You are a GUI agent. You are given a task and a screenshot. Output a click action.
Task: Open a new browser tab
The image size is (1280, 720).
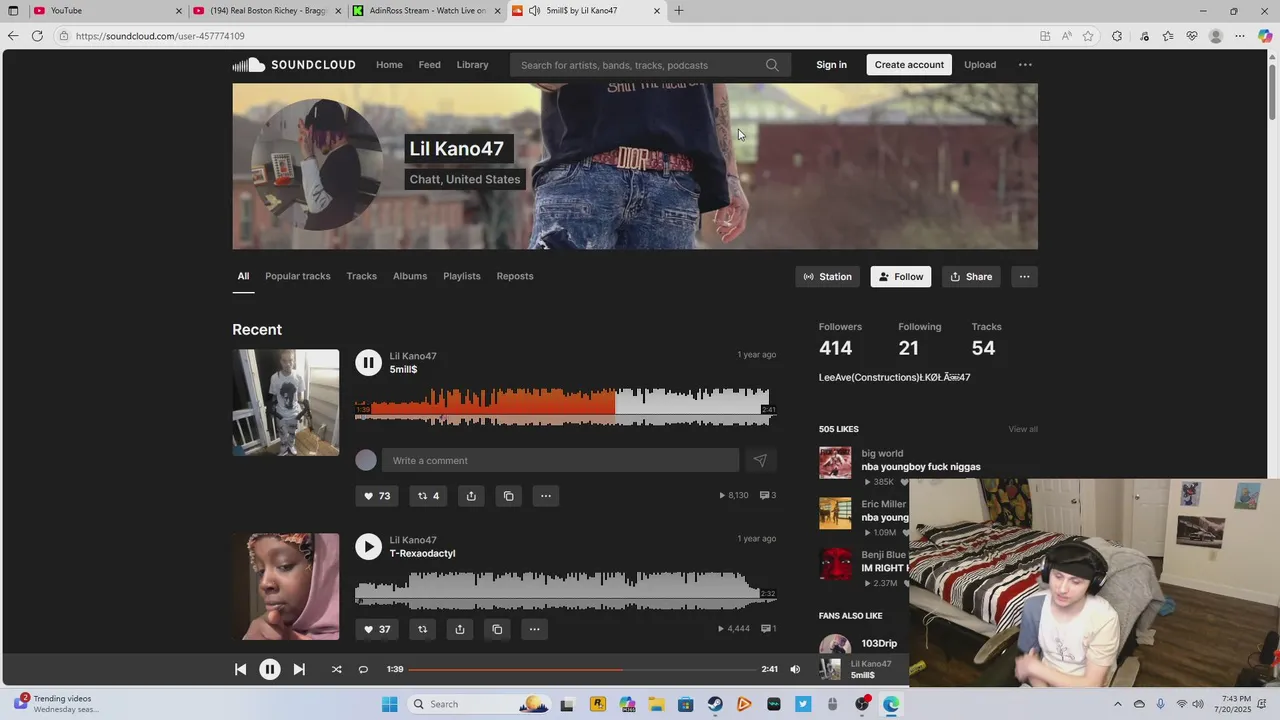679,10
